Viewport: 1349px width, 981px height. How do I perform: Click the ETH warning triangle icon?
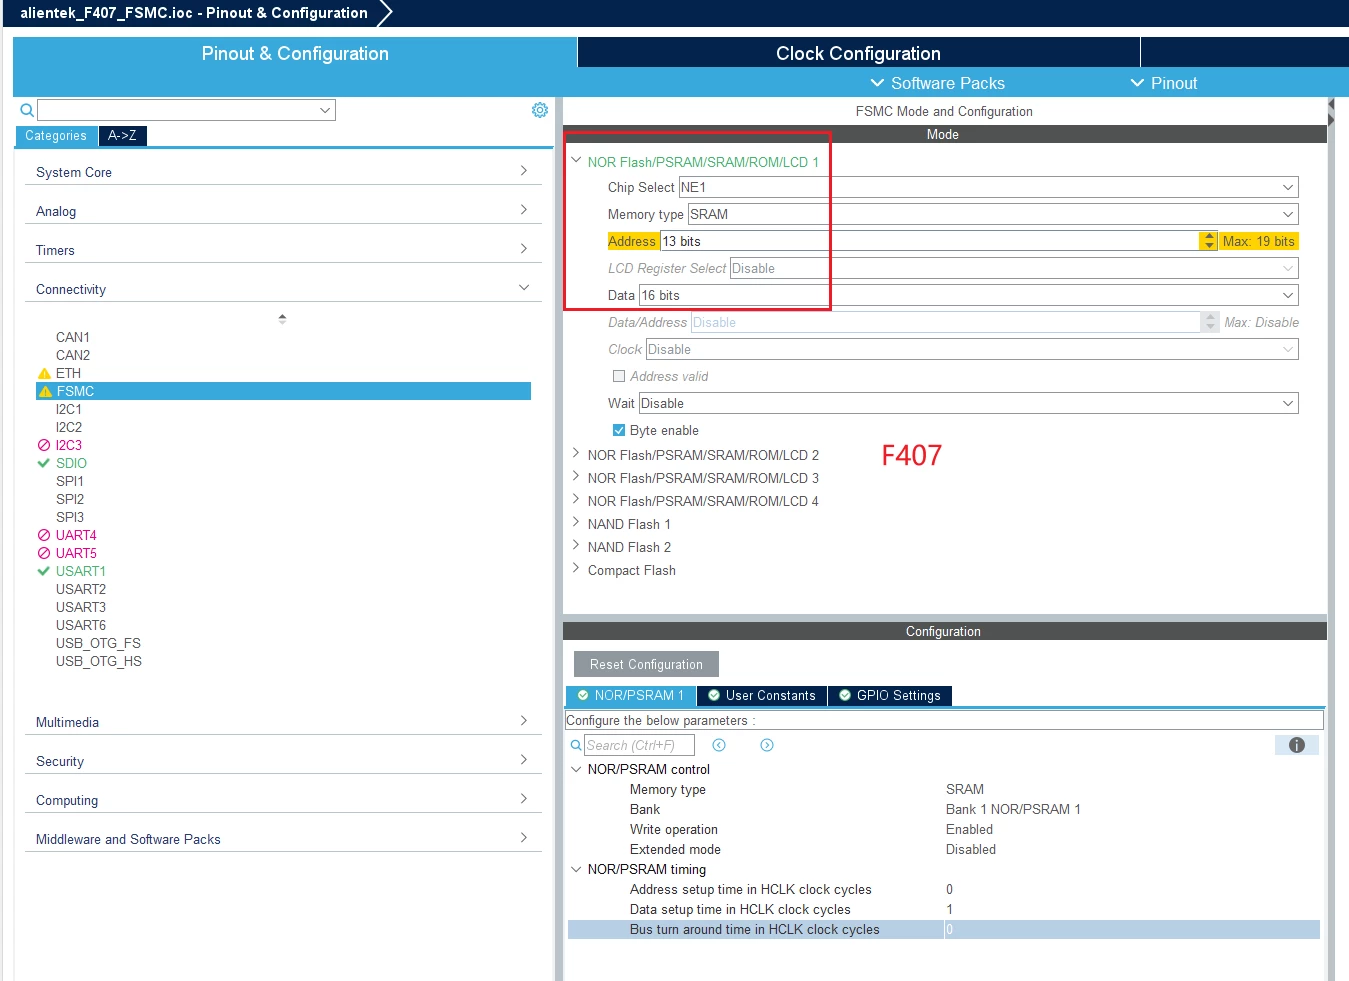(x=44, y=373)
